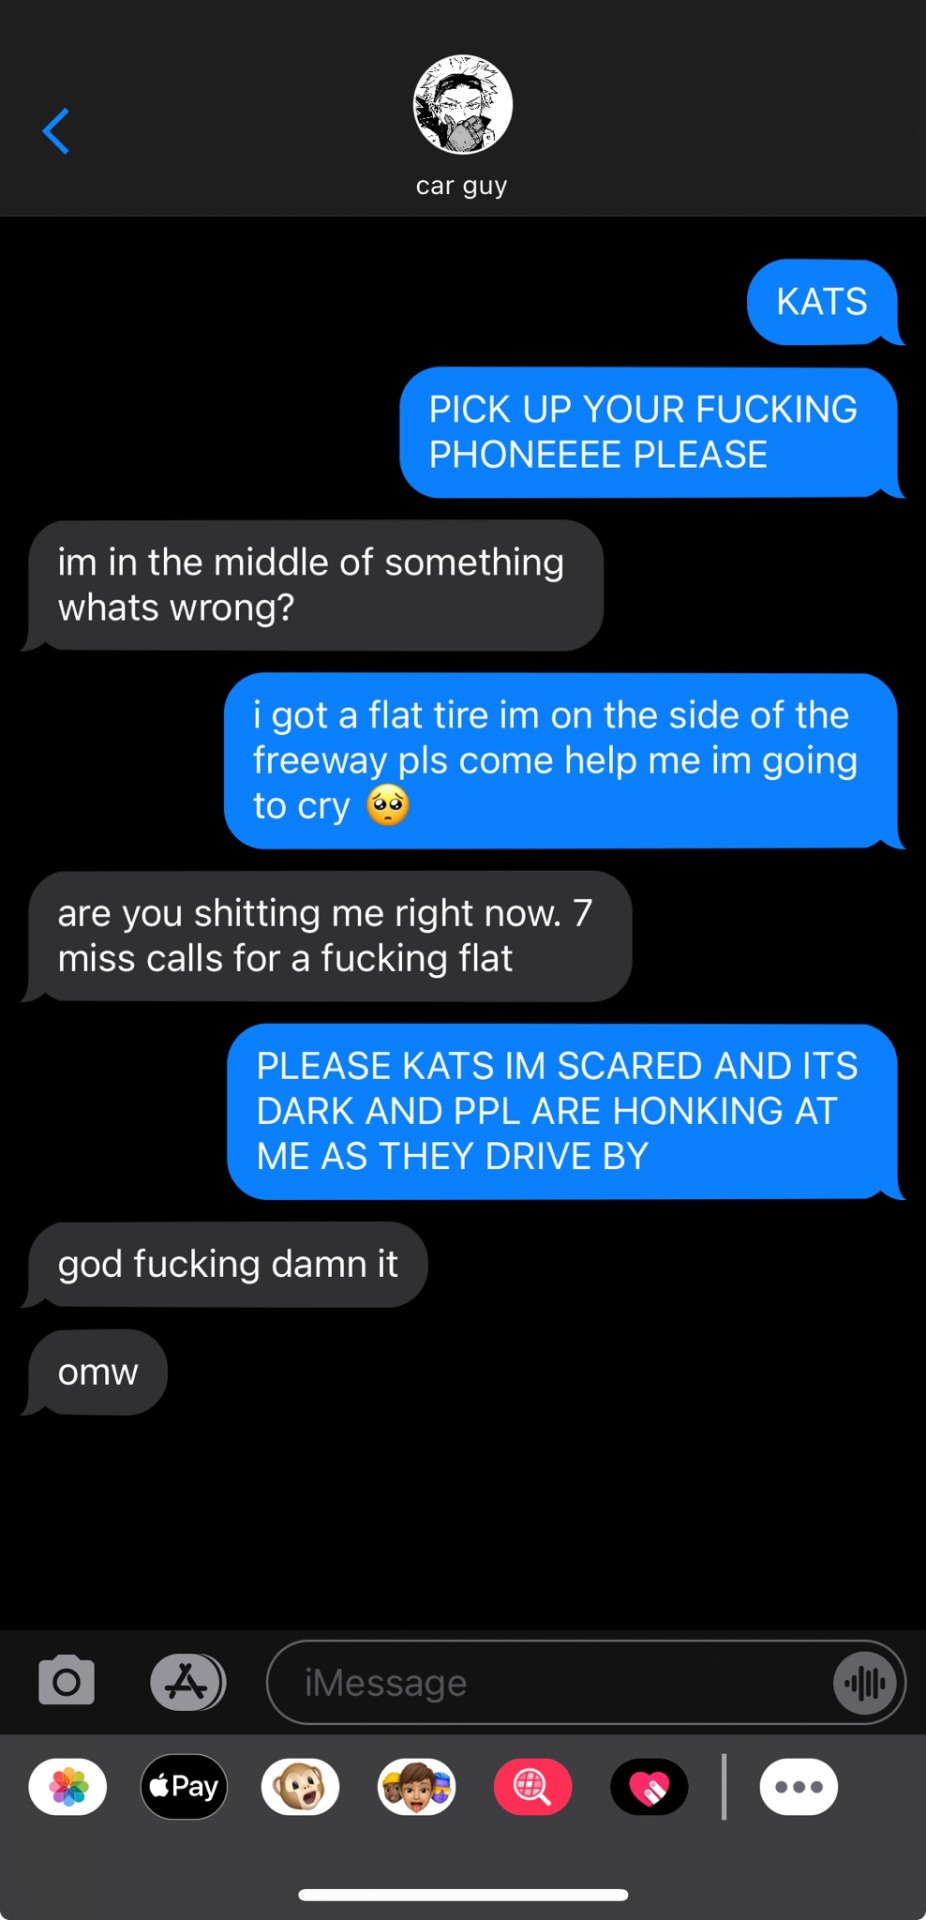
Task: Open Digital Touch heart icon
Action: pos(649,1786)
